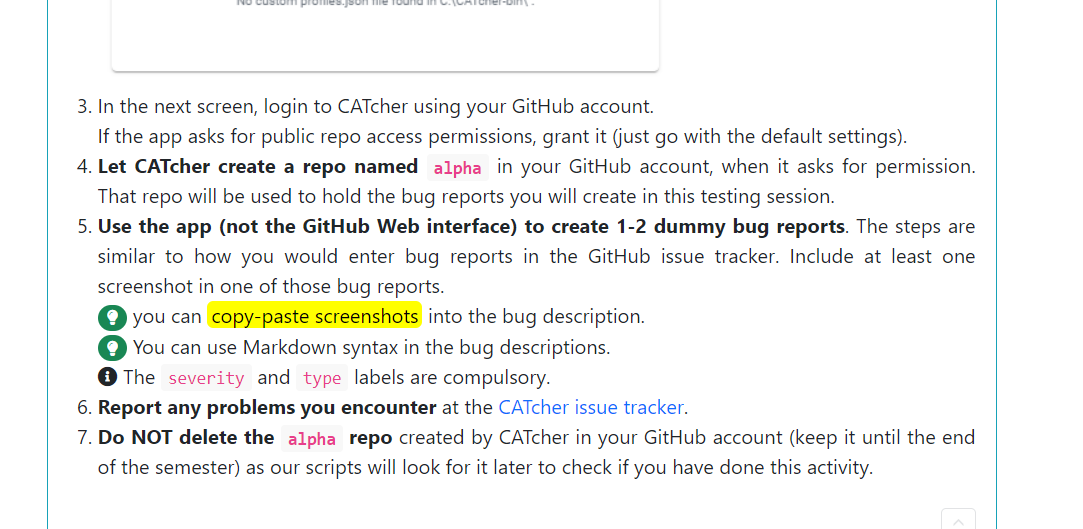Click the pink alpha code tag in step 4

click(457, 168)
